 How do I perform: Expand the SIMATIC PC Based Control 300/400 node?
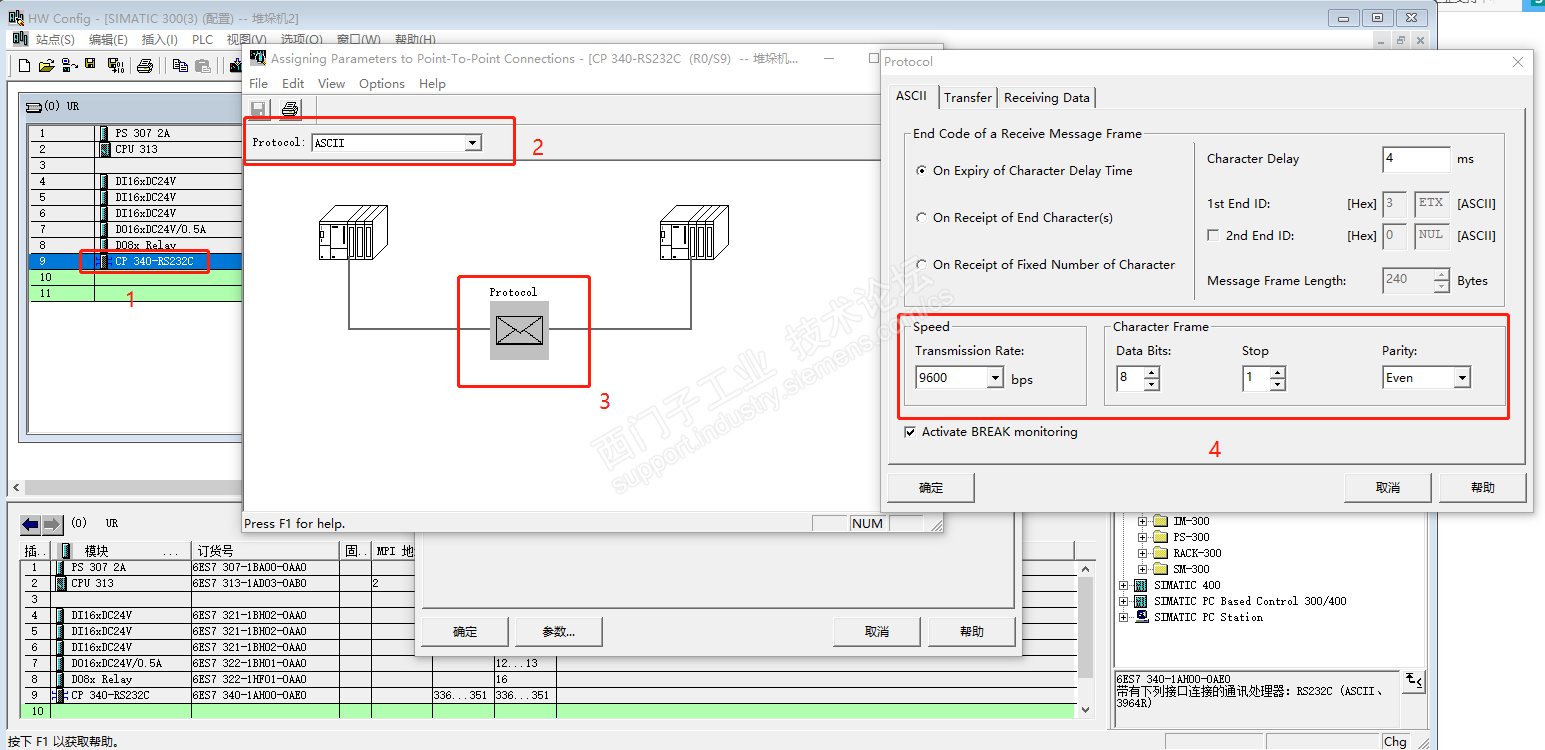pos(1124,601)
